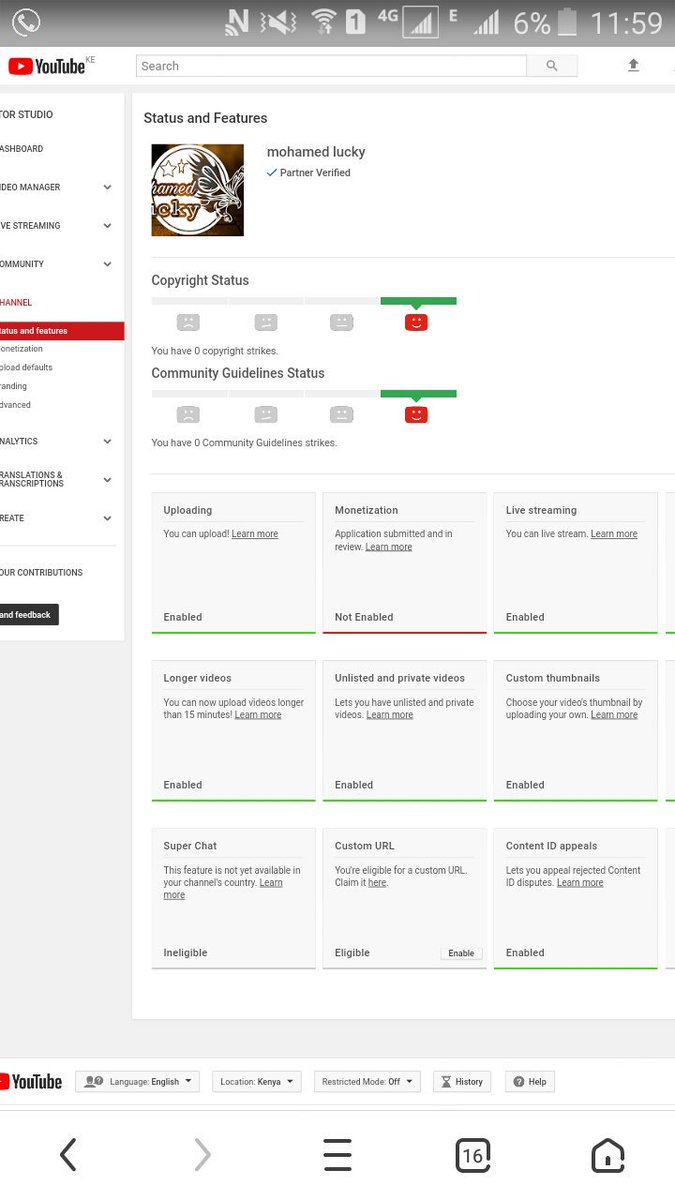Select the Channel sidebar heading
Viewport: 675px width, 1200px height.
(x=17, y=302)
